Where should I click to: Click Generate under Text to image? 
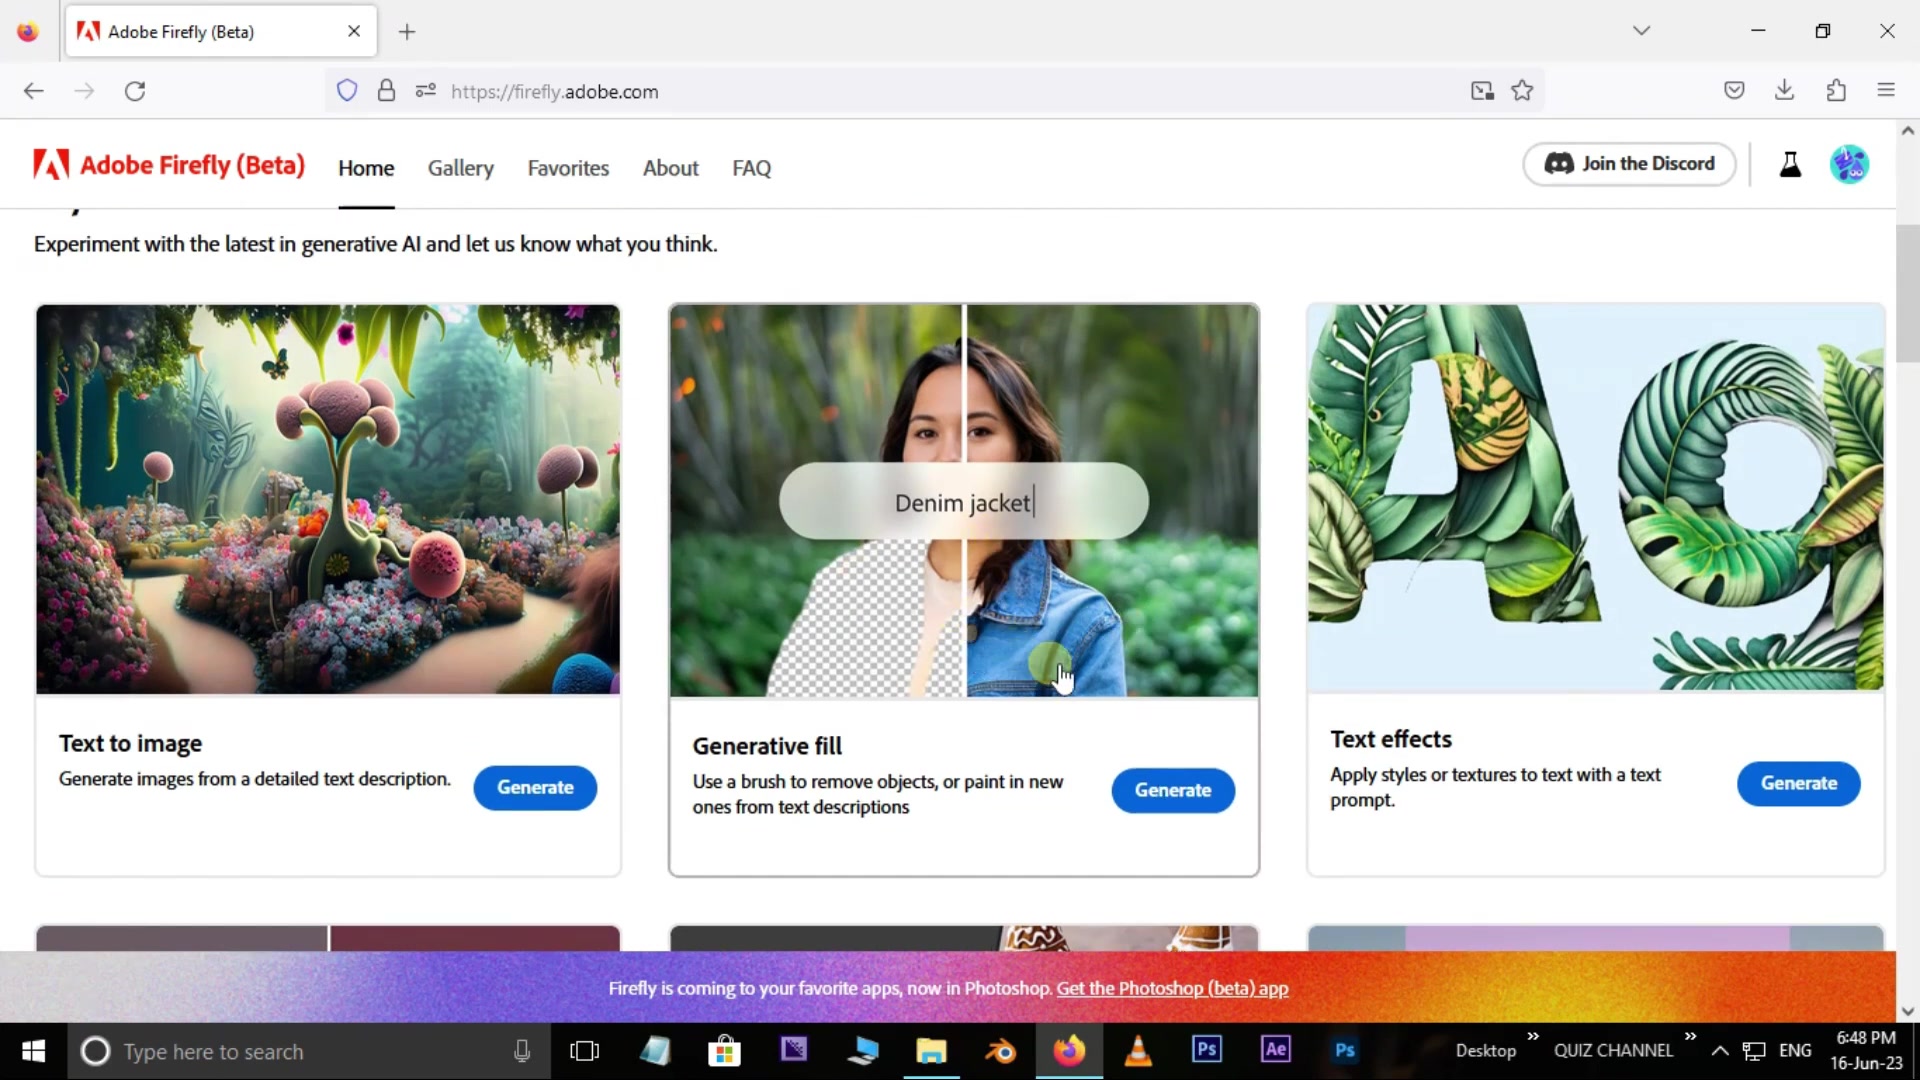[x=535, y=788]
